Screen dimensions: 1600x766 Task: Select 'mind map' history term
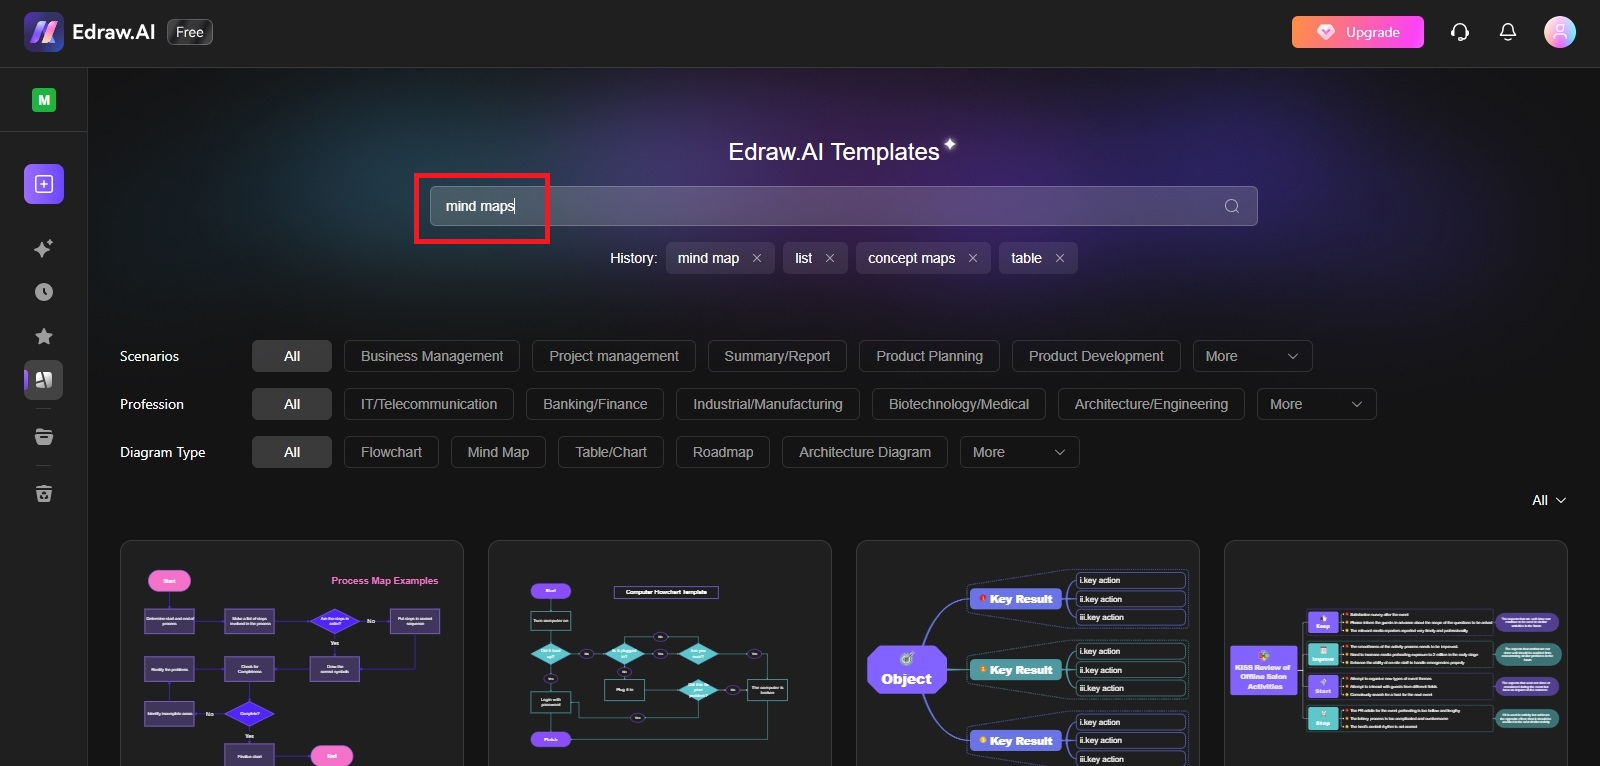708,258
